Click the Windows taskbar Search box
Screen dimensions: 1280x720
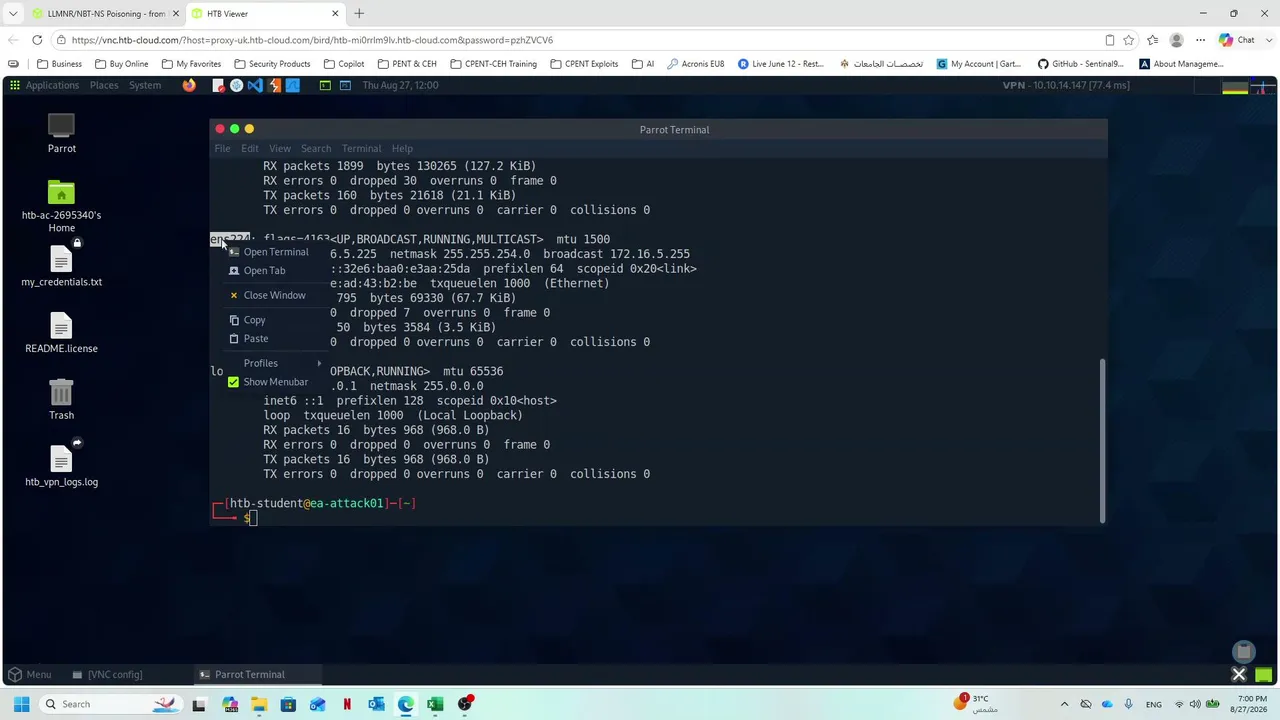[x=110, y=704]
